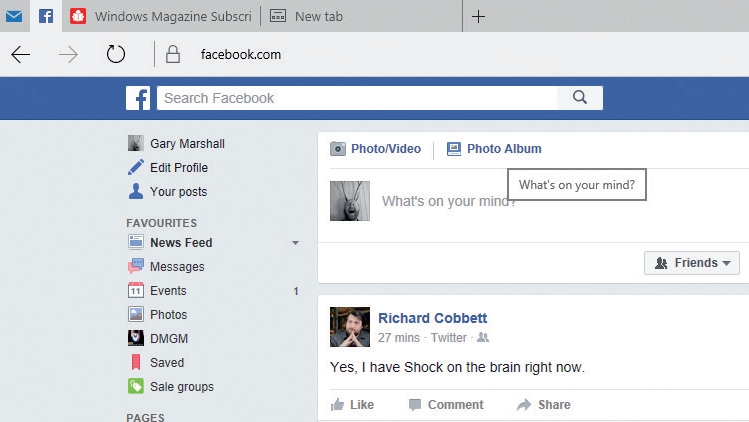Click the Twitter source link

point(449,338)
